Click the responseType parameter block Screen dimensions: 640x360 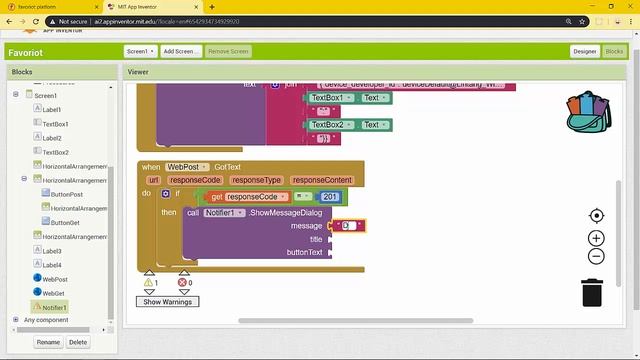256,180
